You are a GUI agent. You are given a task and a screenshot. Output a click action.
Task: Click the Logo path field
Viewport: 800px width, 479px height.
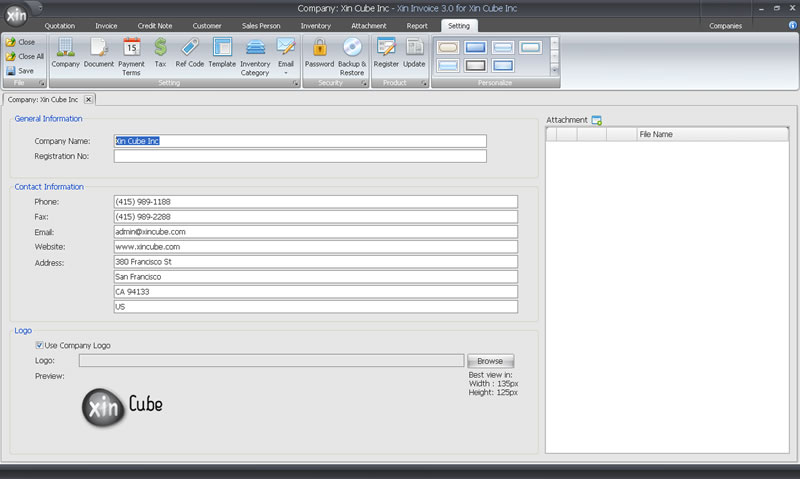tap(271, 361)
